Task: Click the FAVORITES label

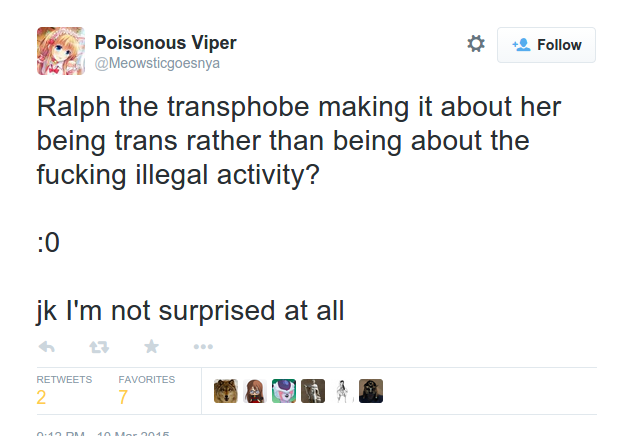Action: point(147,380)
